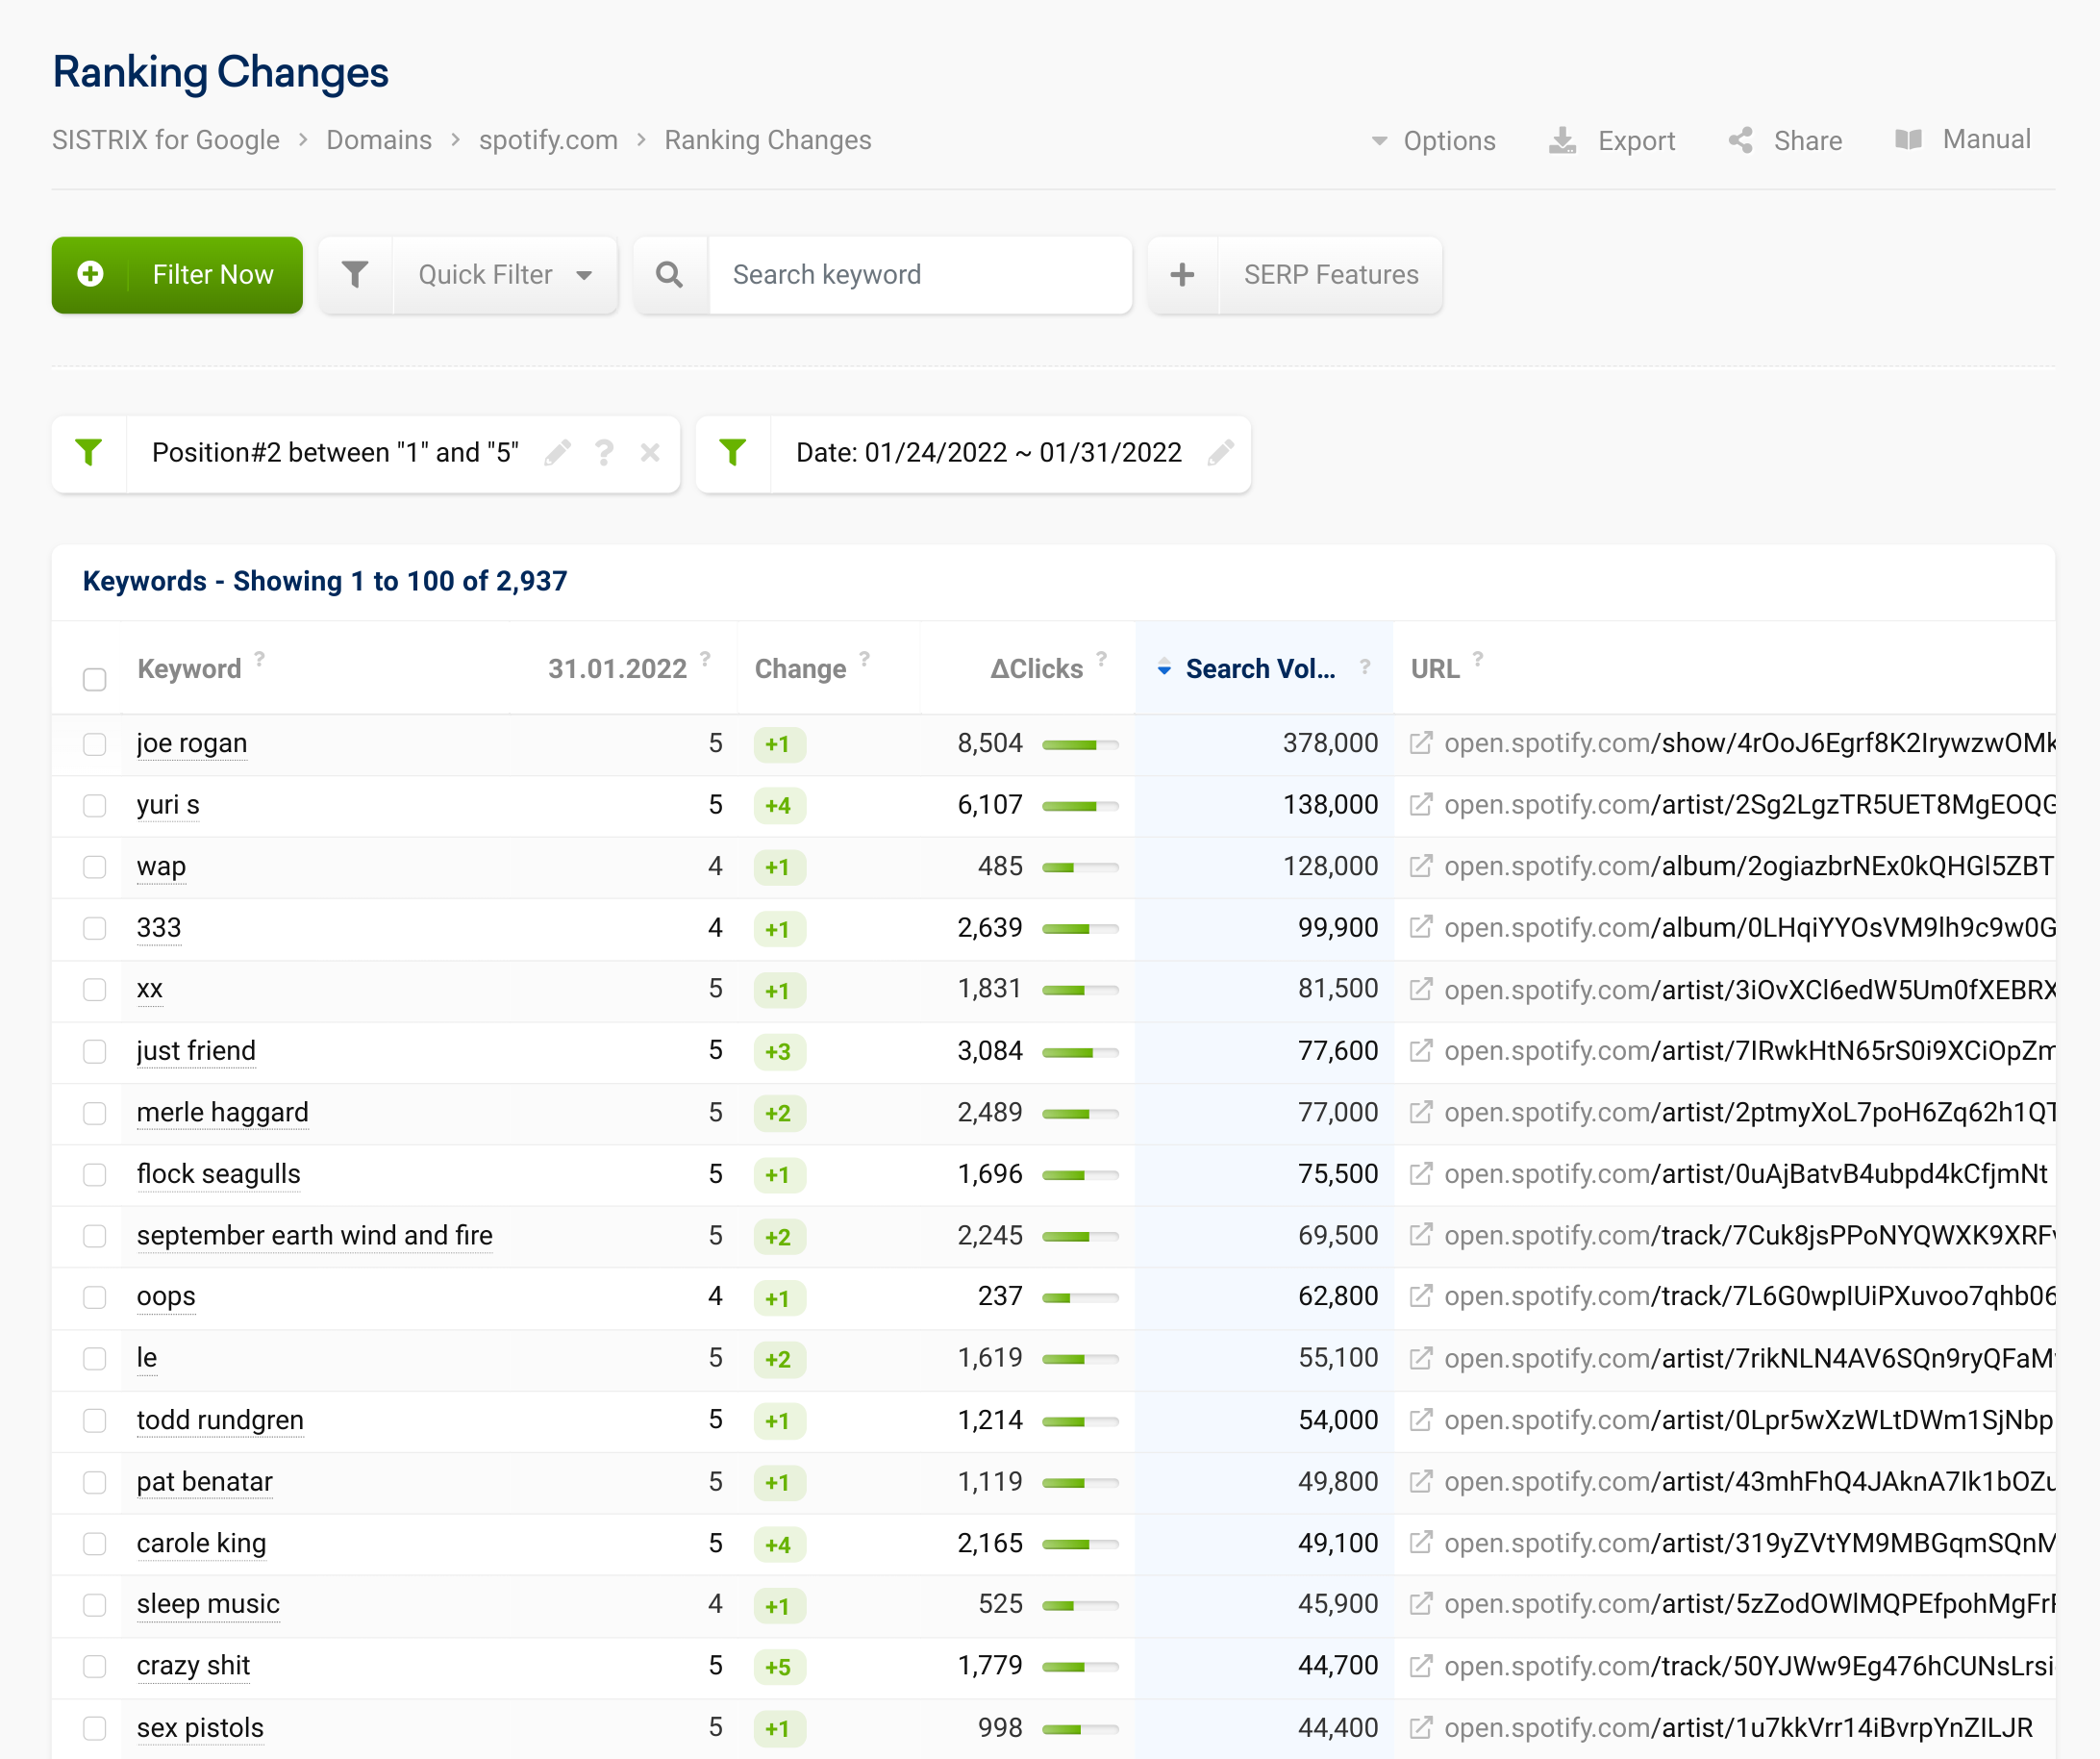
Task: Select the merle haggard row checkbox
Action: click(95, 1114)
